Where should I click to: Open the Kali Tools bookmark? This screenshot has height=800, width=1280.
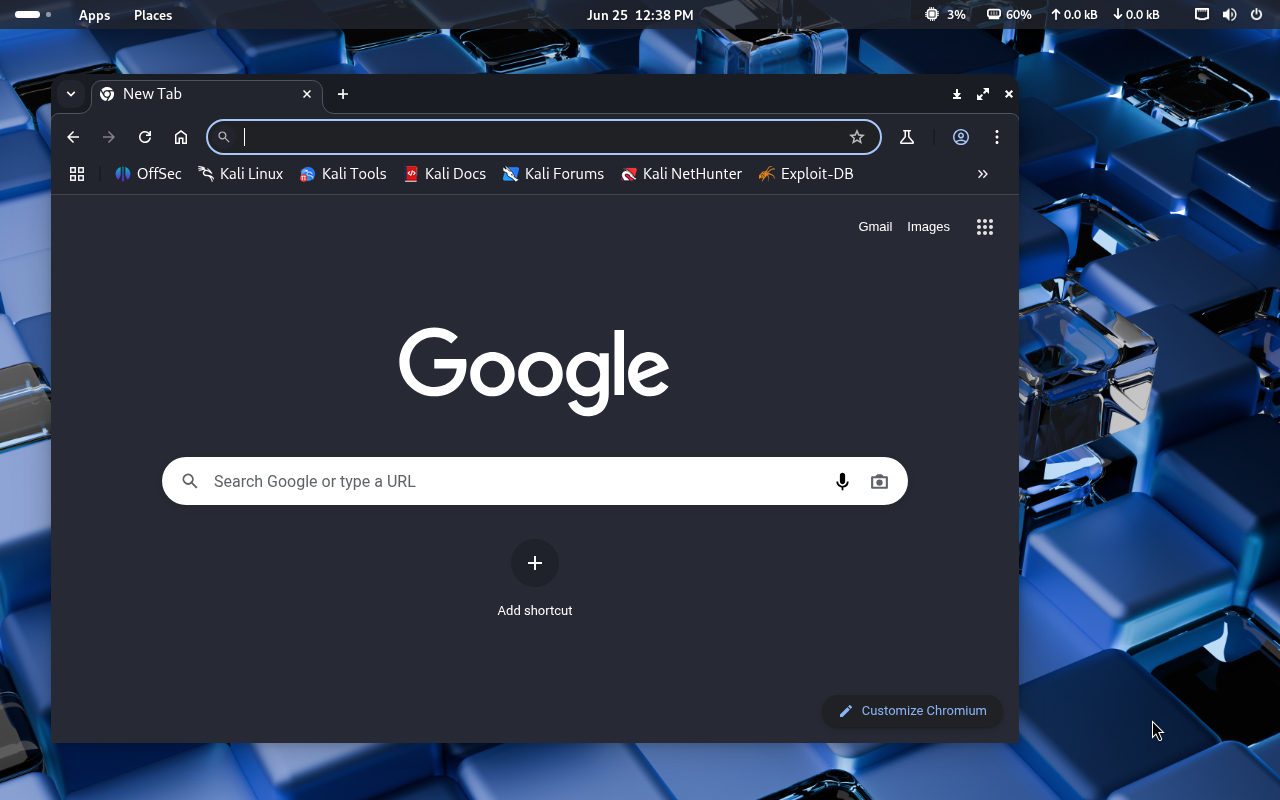pyautogui.click(x=343, y=174)
